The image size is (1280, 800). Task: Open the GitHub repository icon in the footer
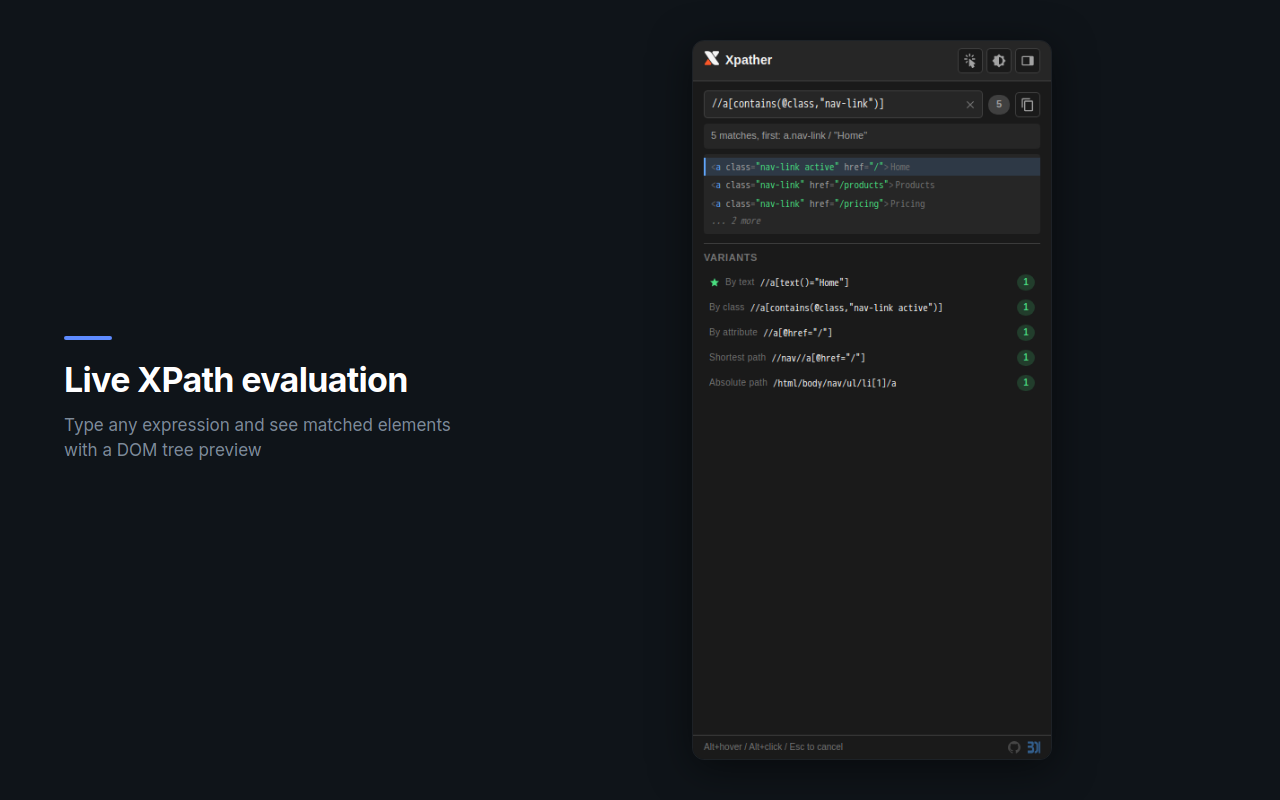click(1014, 747)
